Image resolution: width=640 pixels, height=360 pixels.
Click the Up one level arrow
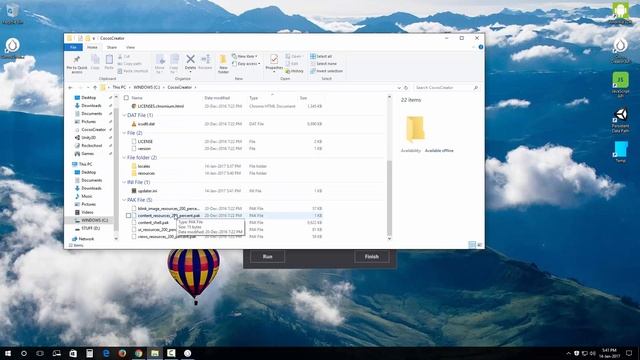[x=95, y=87]
